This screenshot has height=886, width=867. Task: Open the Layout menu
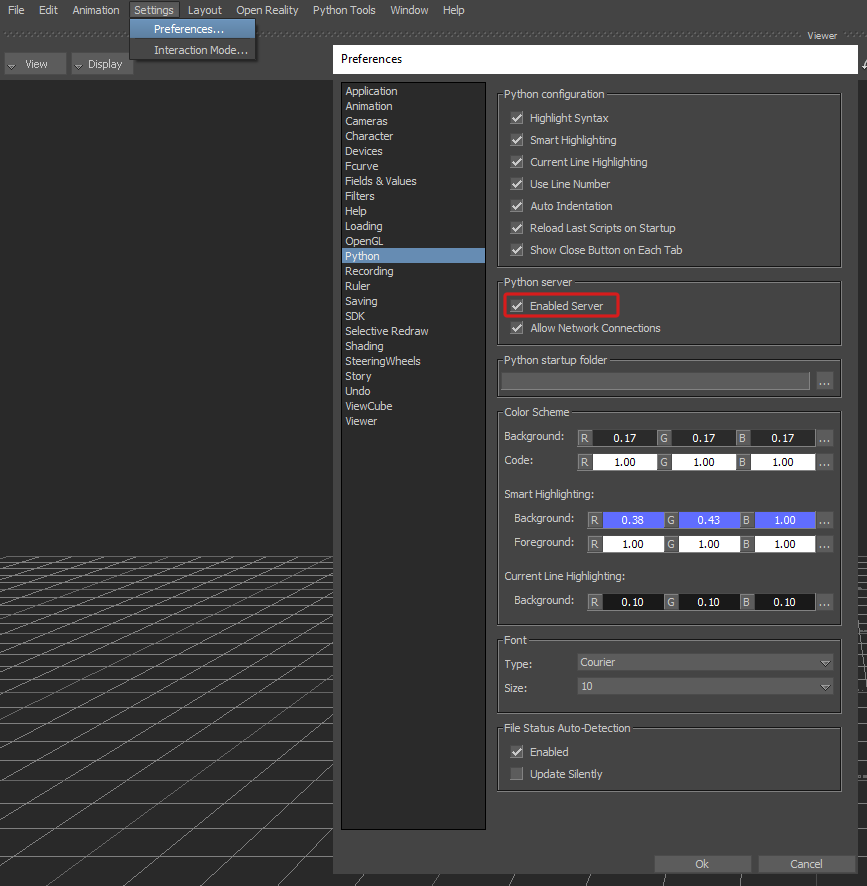205,10
